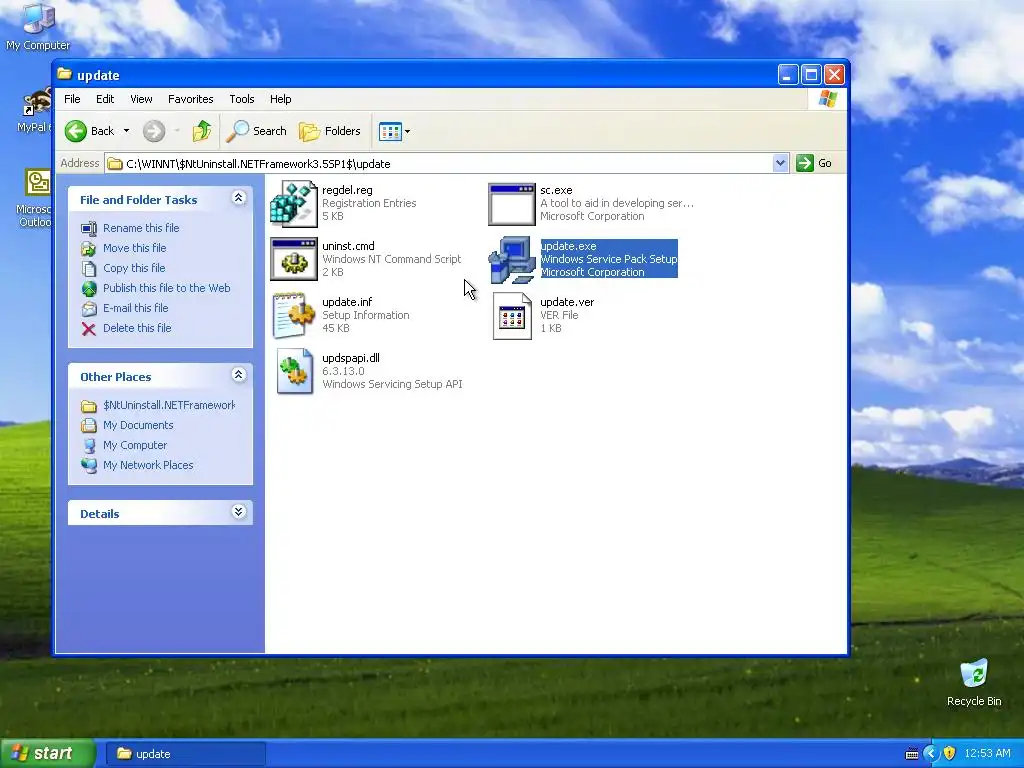Select the updspapi.dll file icon
Screen dimensions: 1024x768
[293, 371]
